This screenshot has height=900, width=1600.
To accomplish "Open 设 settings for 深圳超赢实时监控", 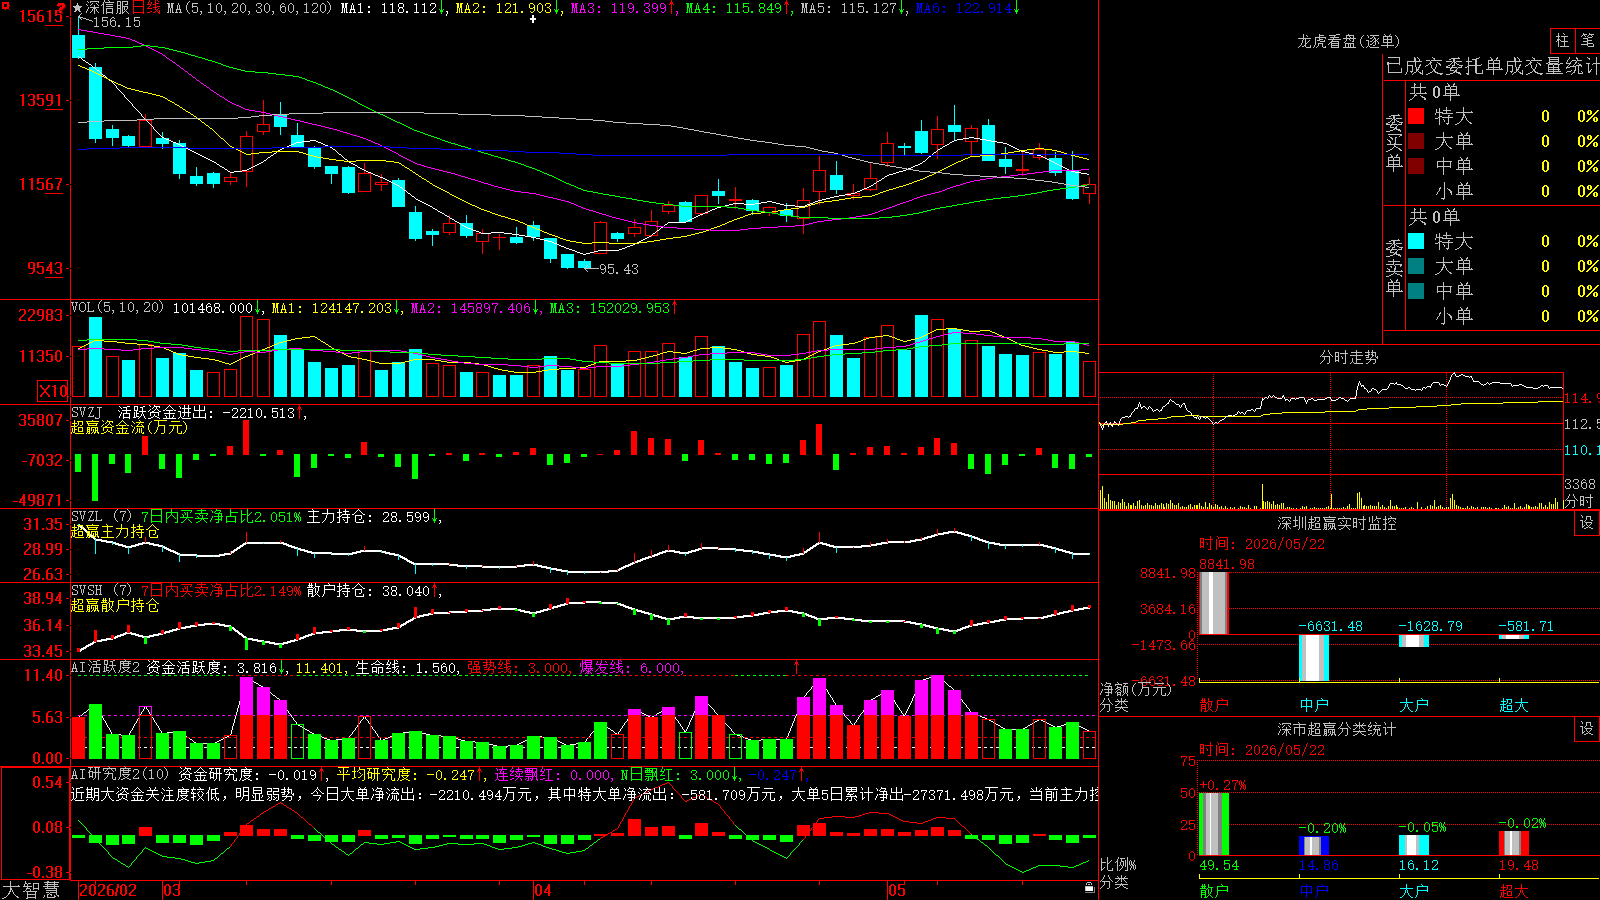I will pos(1587,523).
